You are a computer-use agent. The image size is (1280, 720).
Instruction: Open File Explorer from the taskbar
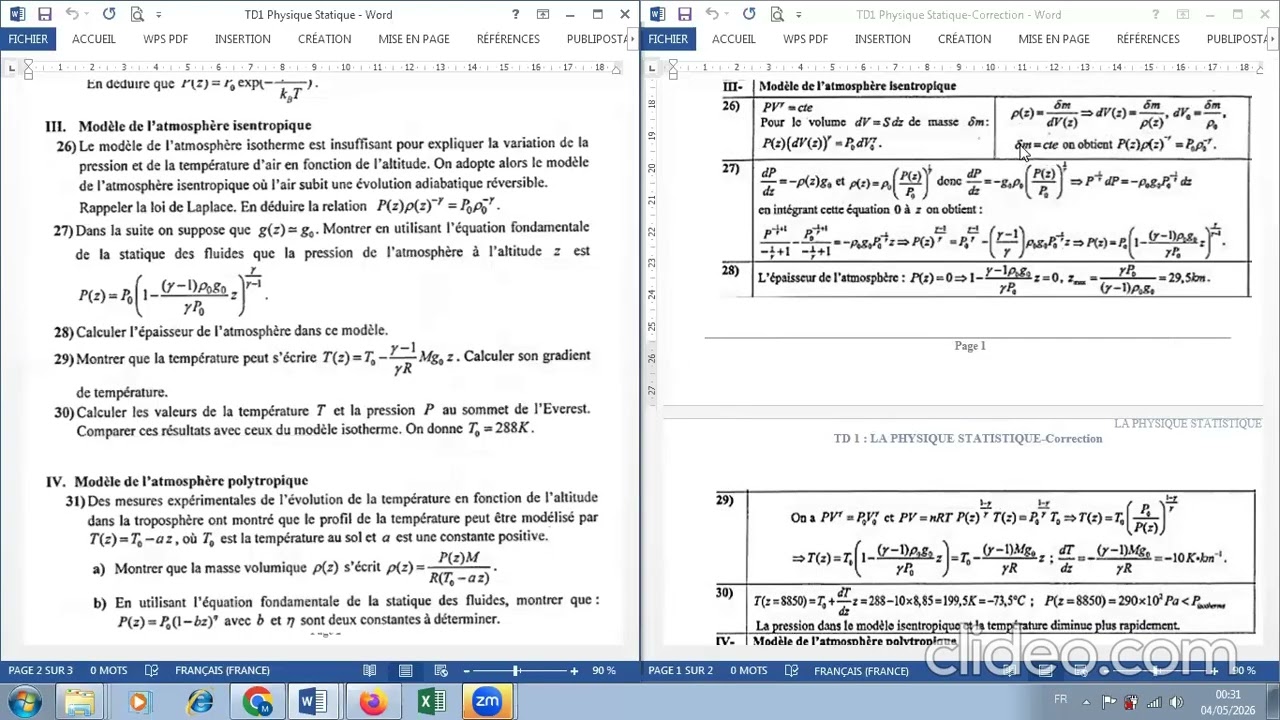point(80,702)
